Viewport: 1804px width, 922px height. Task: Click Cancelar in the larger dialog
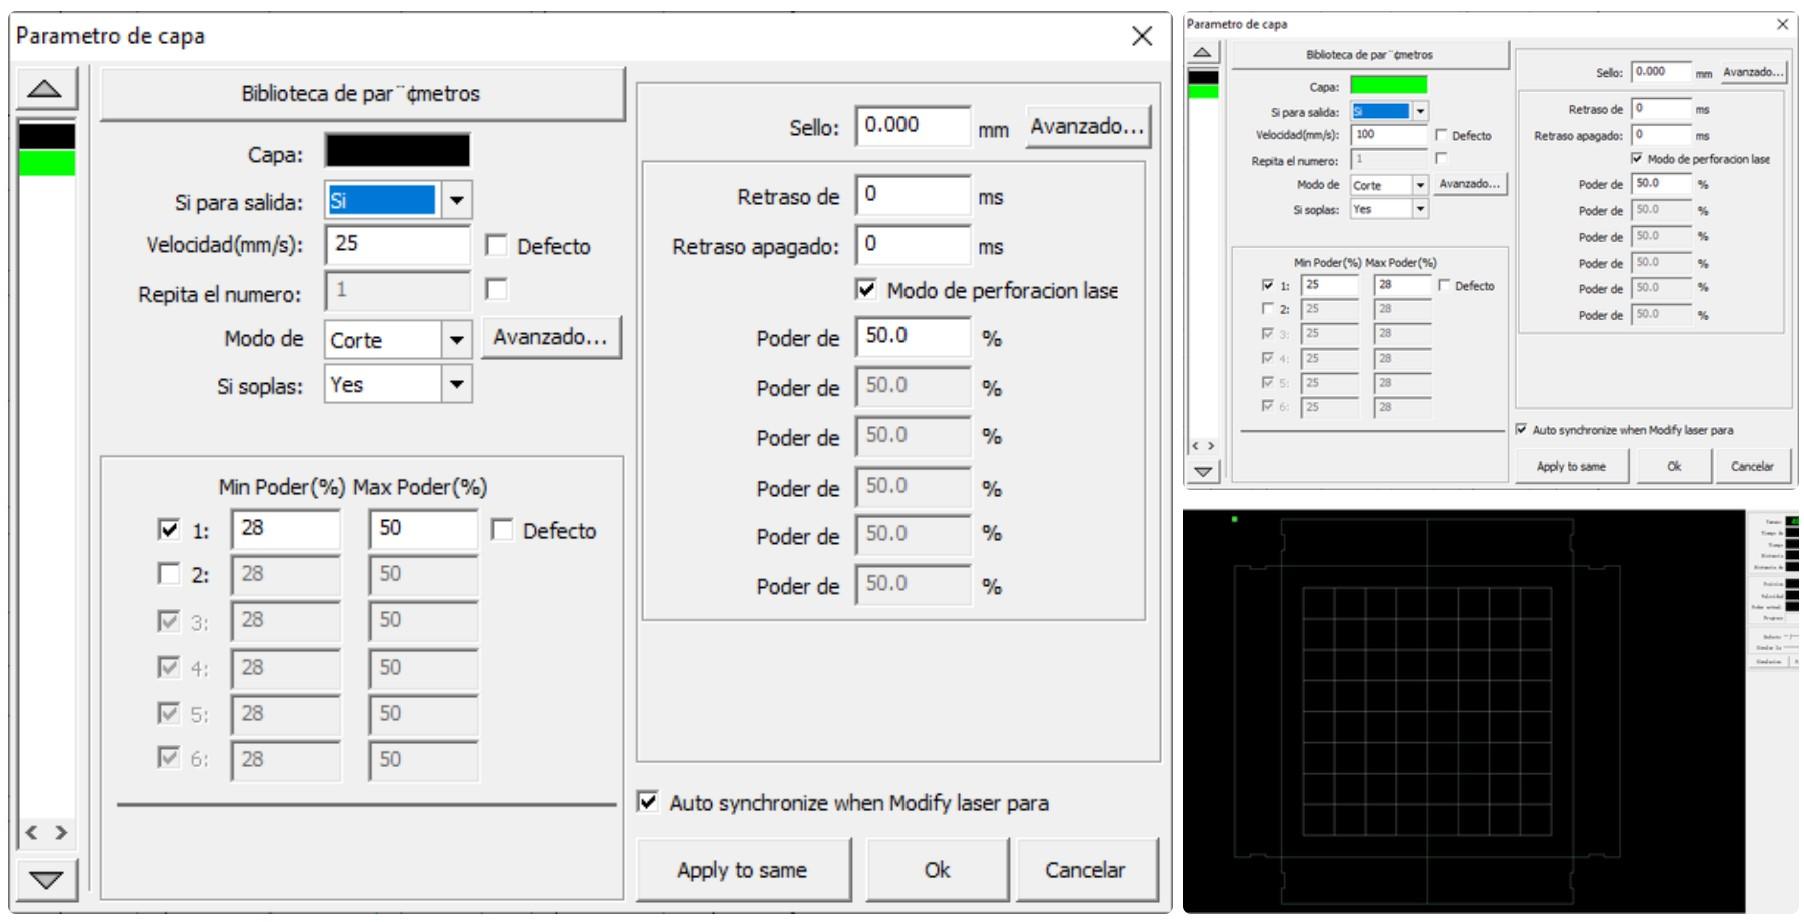tap(1085, 870)
